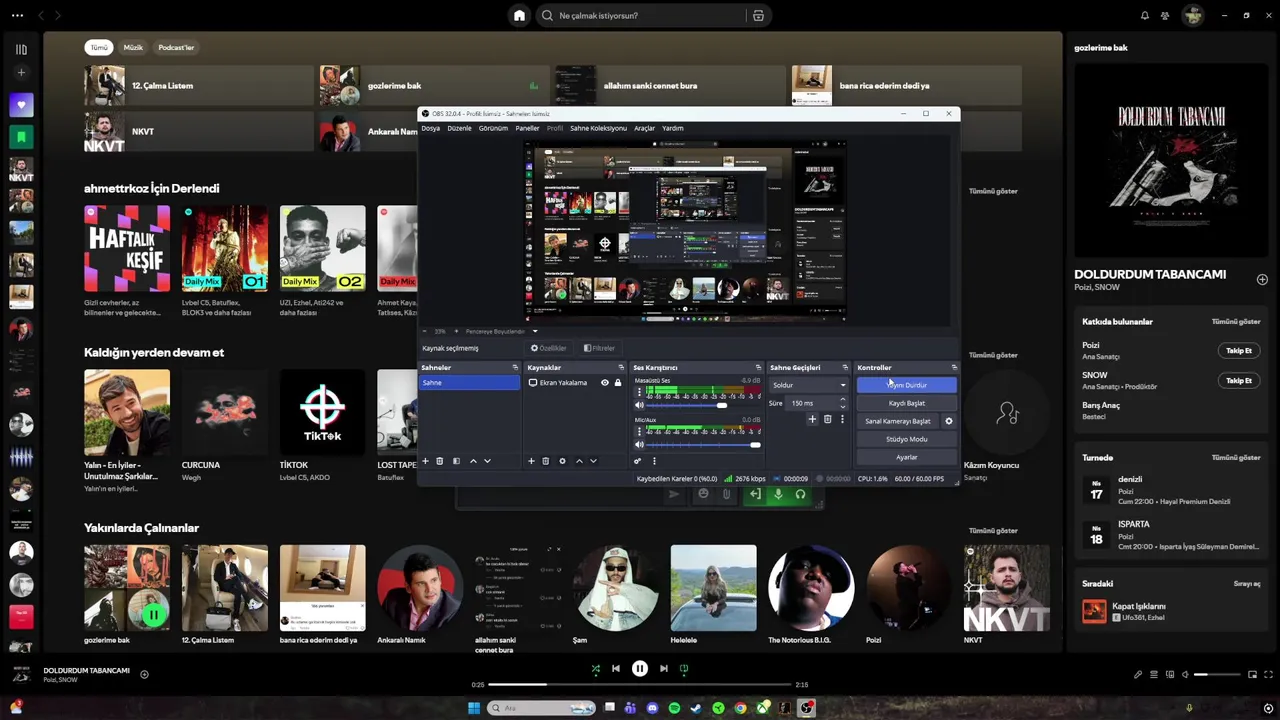Pause Spotify playback
The image size is (1280, 720).
point(640,668)
